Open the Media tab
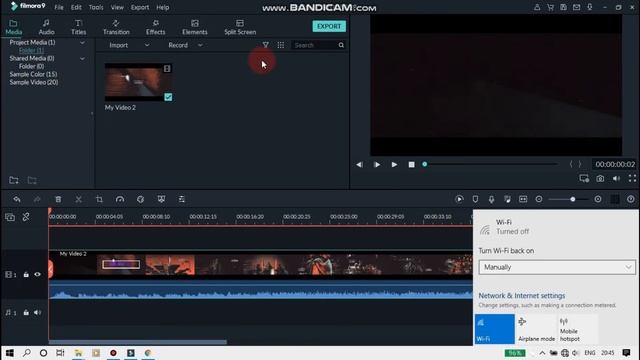The width and height of the screenshot is (640, 360). [x=13, y=27]
